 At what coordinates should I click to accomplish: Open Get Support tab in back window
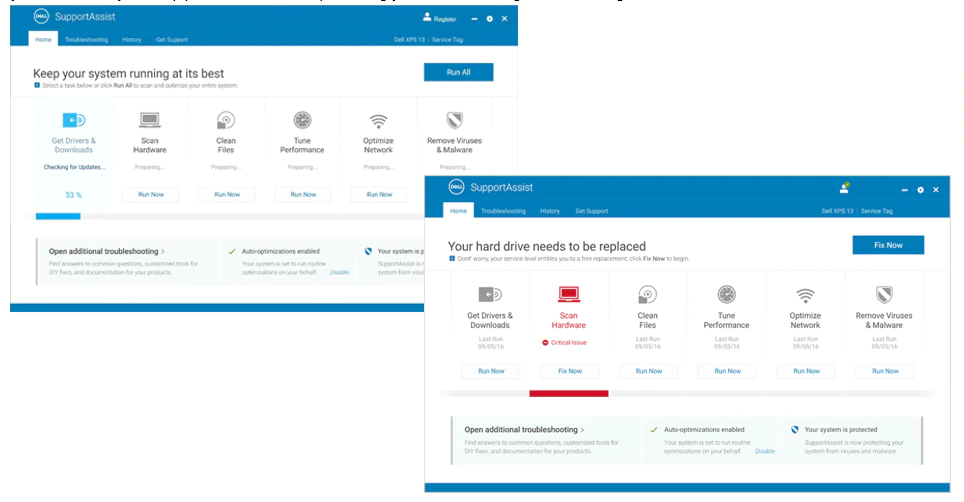[172, 39]
